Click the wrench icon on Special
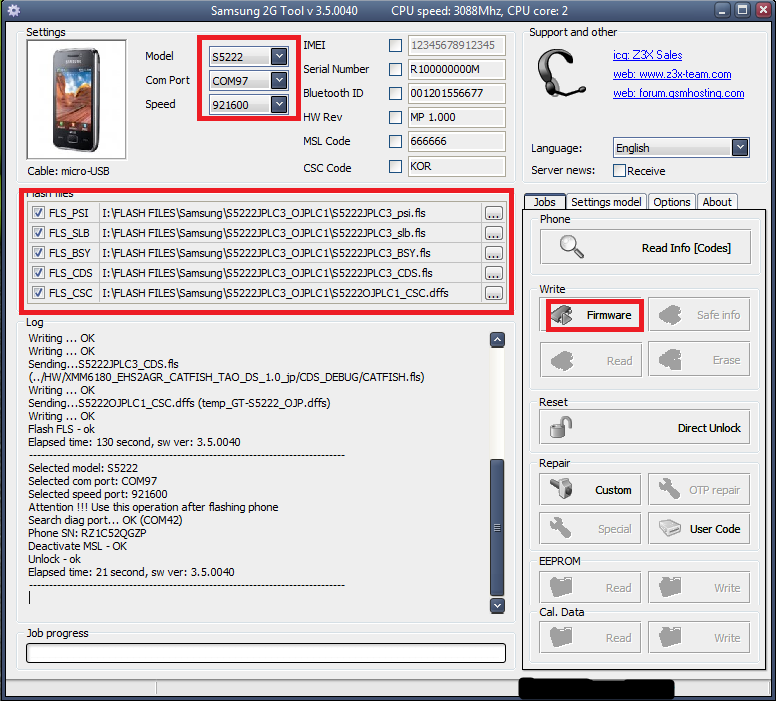Image resolution: width=776 pixels, height=701 pixels. pos(561,528)
